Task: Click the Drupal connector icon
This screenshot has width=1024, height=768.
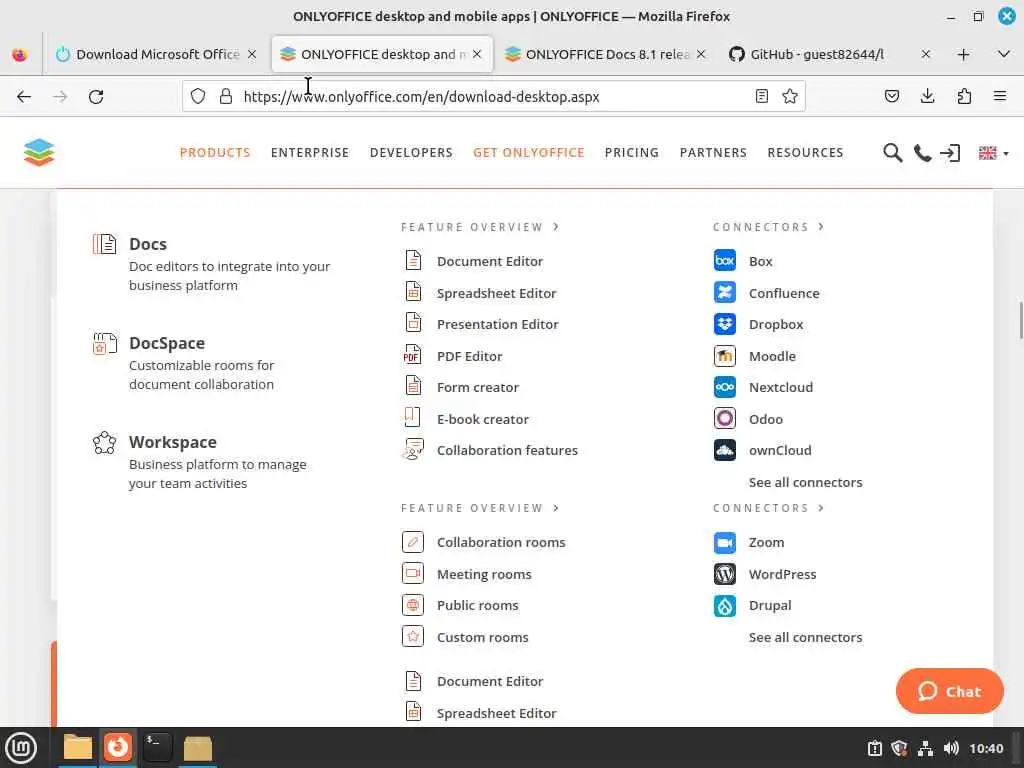Action: tap(725, 605)
